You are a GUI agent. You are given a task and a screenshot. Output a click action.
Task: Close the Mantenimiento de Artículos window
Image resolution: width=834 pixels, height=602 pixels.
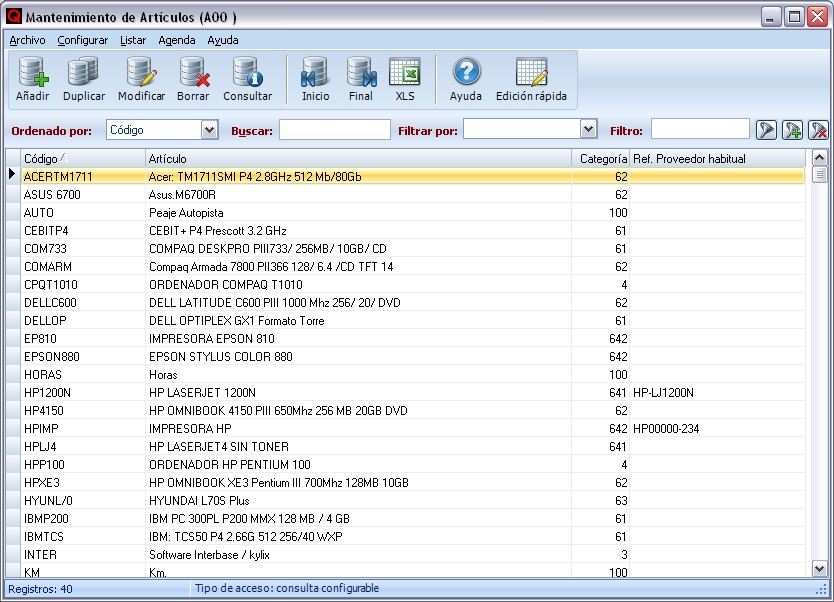tap(818, 16)
